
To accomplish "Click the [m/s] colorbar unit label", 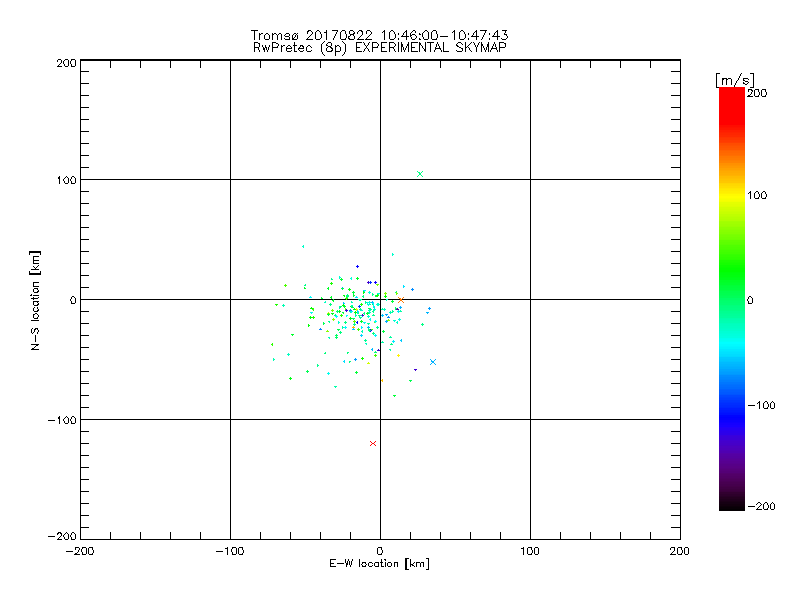I will [735, 80].
